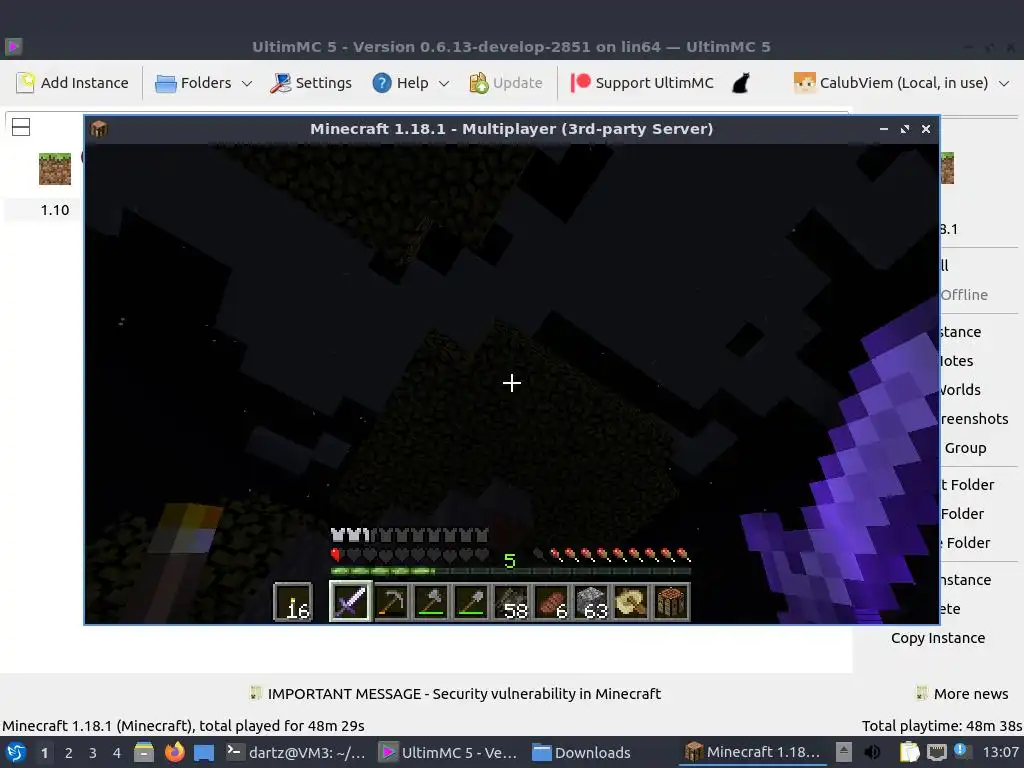Image resolution: width=1024 pixels, height=768 pixels.
Task: Click the Minecraft window title icon
Action: [99, 129]
